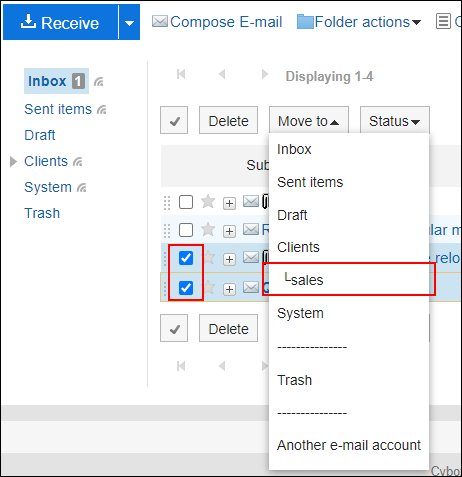Image resolution: width=462 pixels, height=477 pixels.
Task: Click Compose E-mail link
Action: 226,22
